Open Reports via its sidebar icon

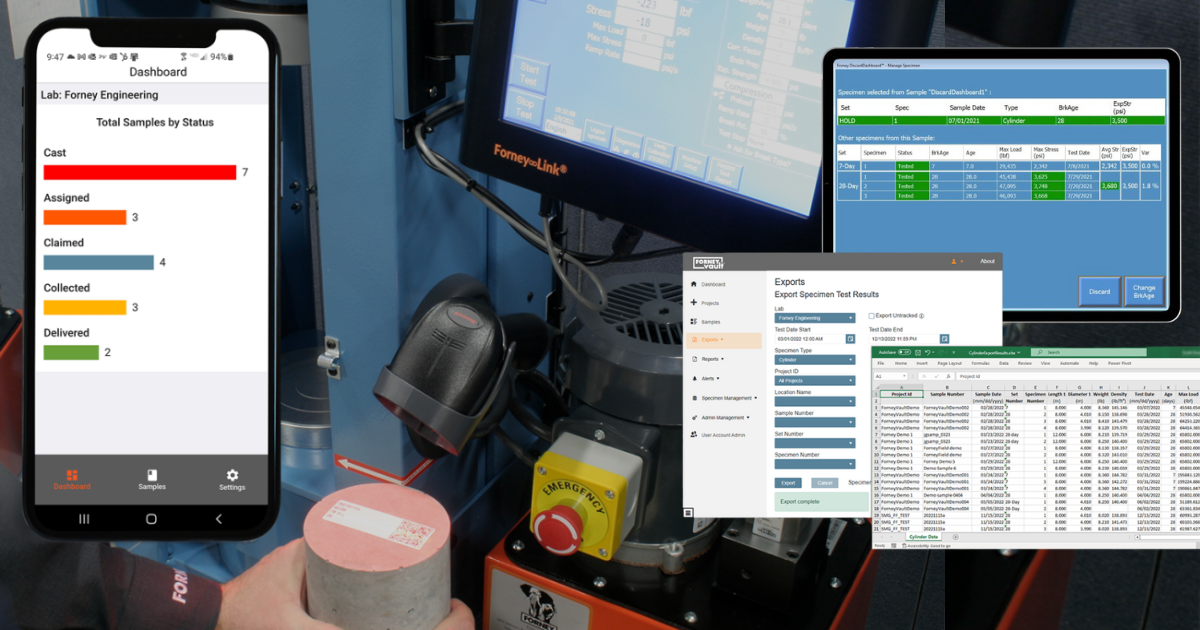tap(694, 359)
